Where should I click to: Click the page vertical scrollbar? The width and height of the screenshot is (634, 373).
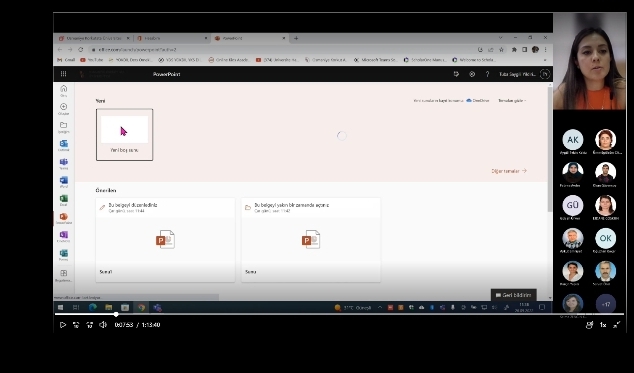(549, 150)
